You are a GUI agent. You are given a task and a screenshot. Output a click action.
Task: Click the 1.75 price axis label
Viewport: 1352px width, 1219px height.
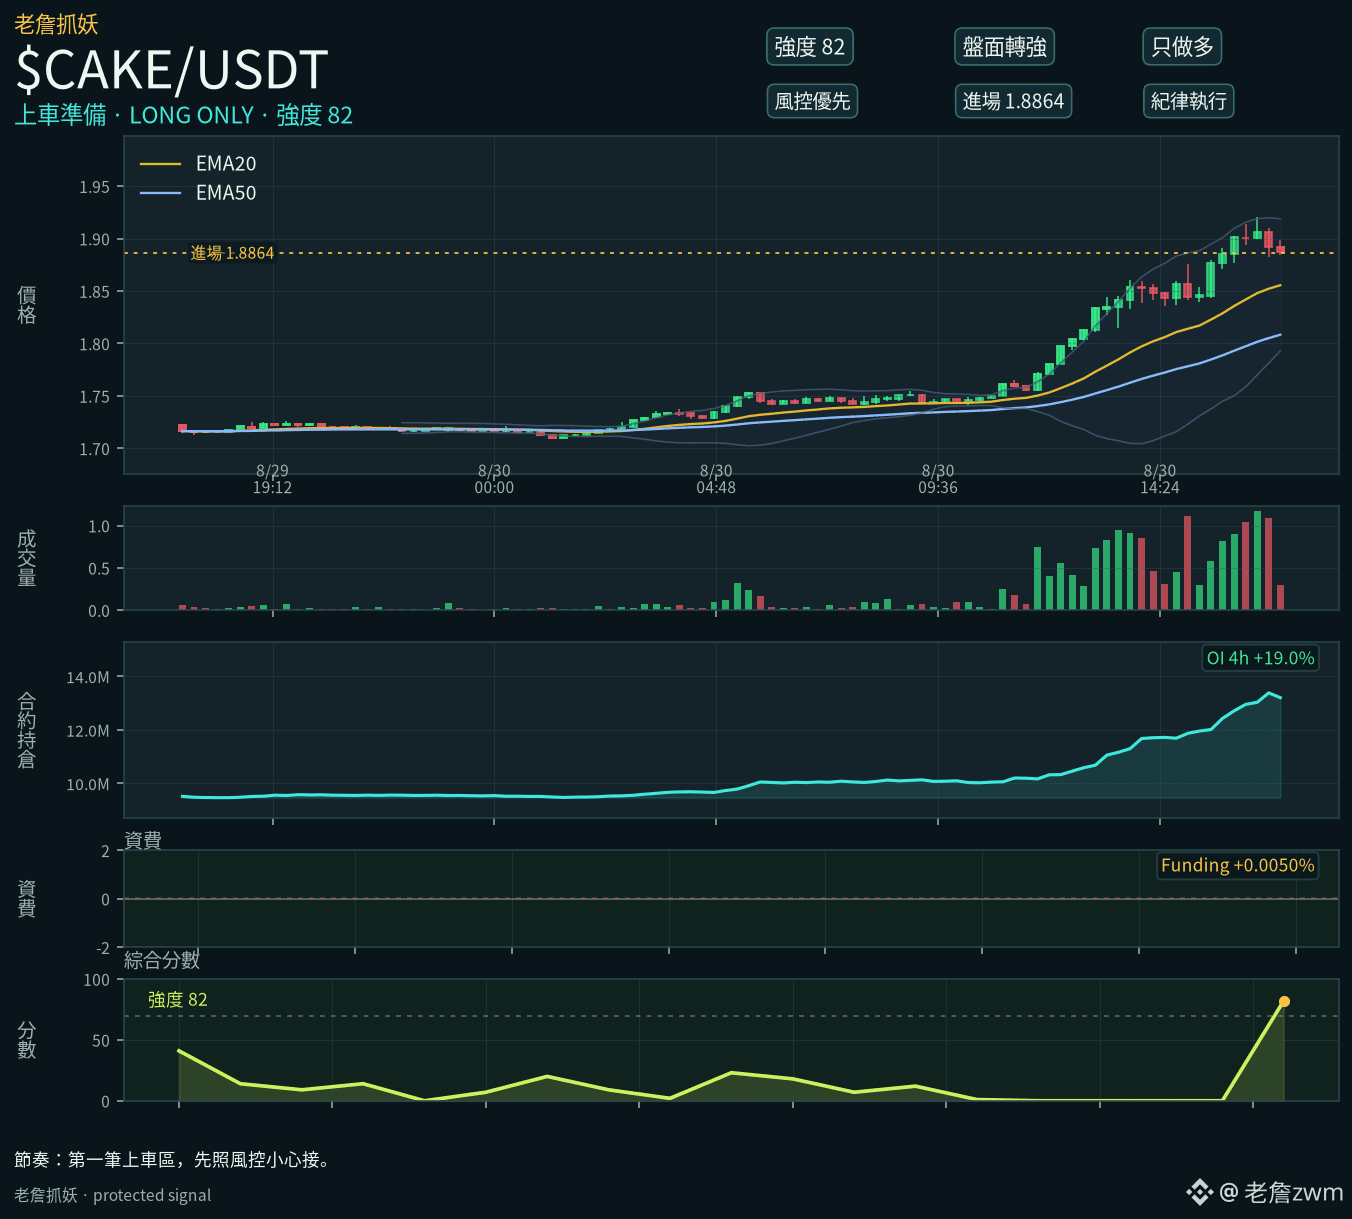click(95, 397)
